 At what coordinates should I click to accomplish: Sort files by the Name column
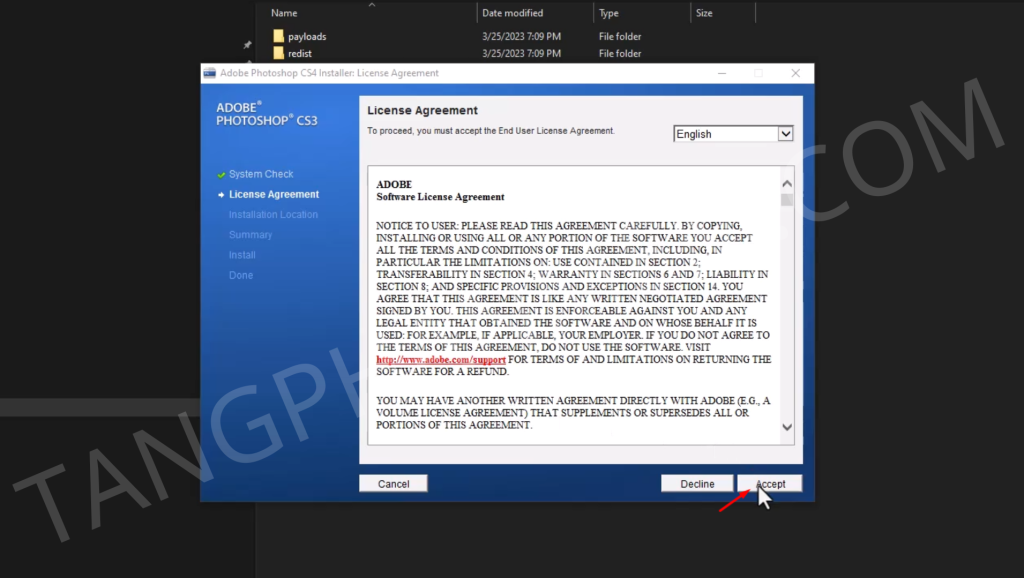click(x=284, y=13)
